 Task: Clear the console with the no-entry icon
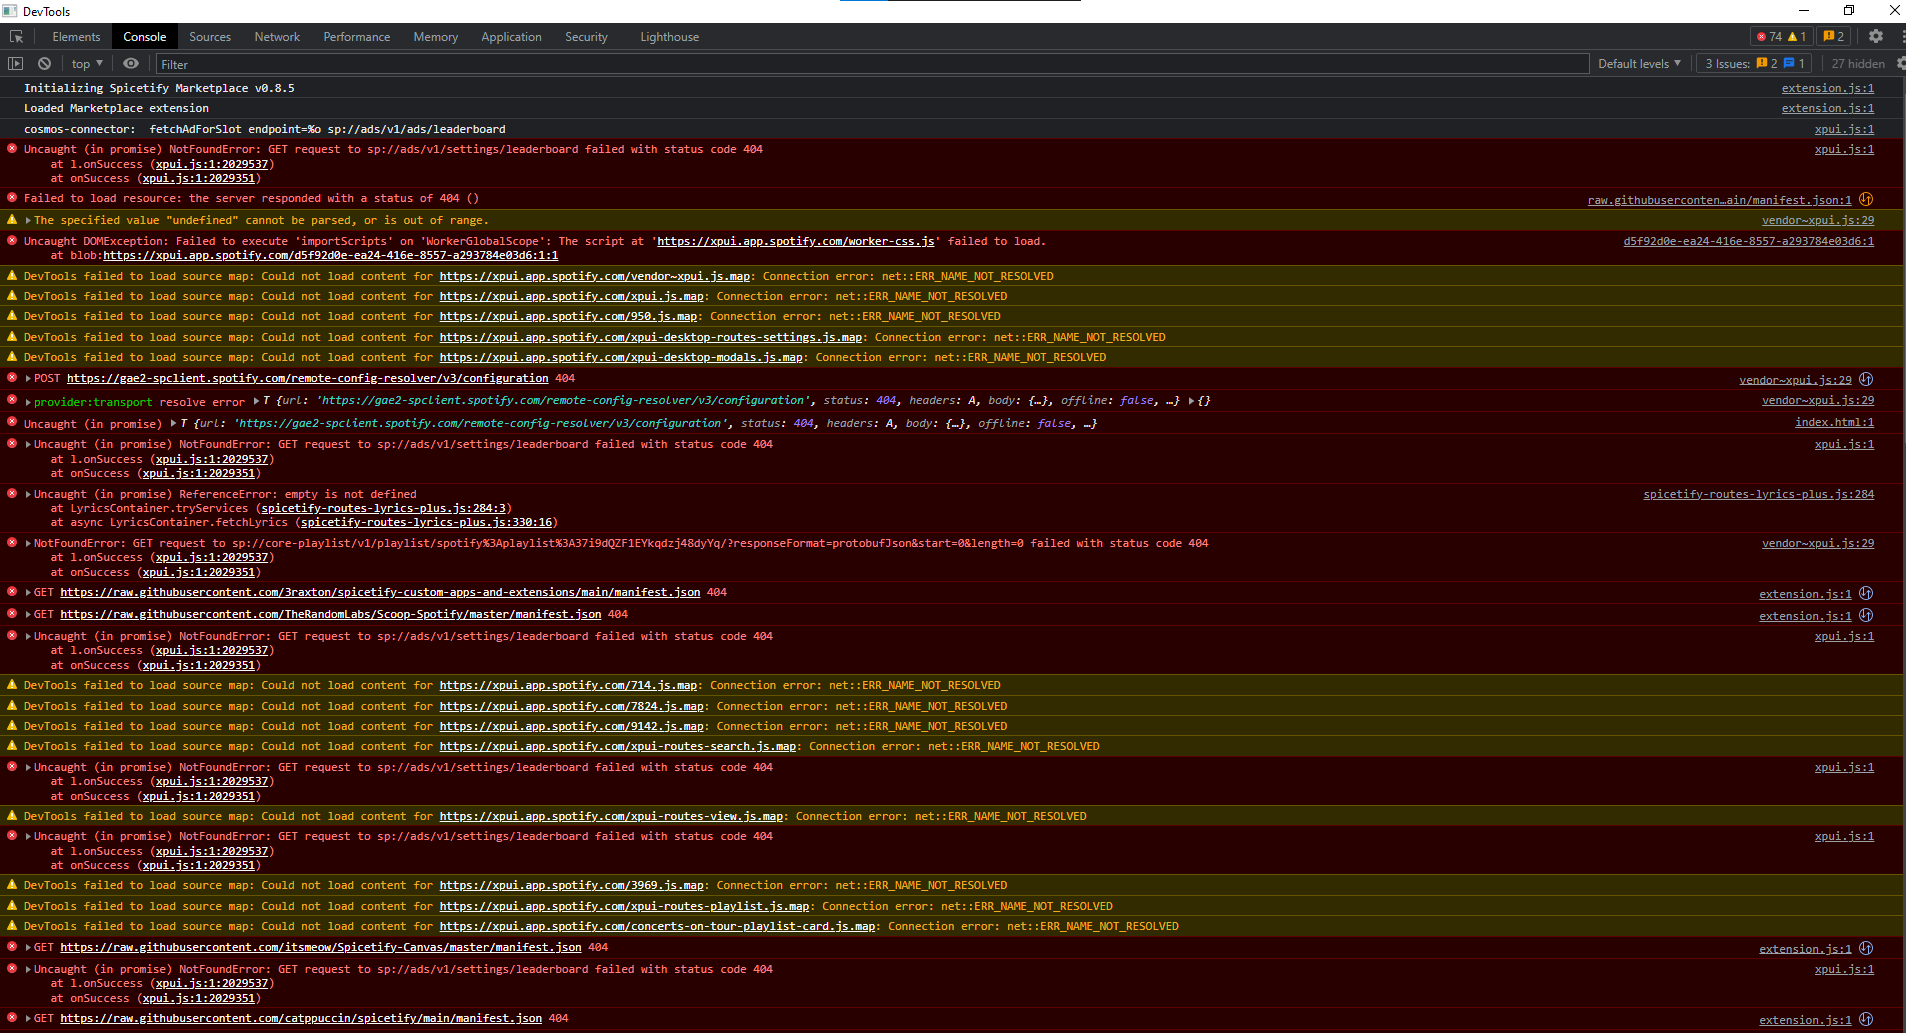click(x=44, y=63)
